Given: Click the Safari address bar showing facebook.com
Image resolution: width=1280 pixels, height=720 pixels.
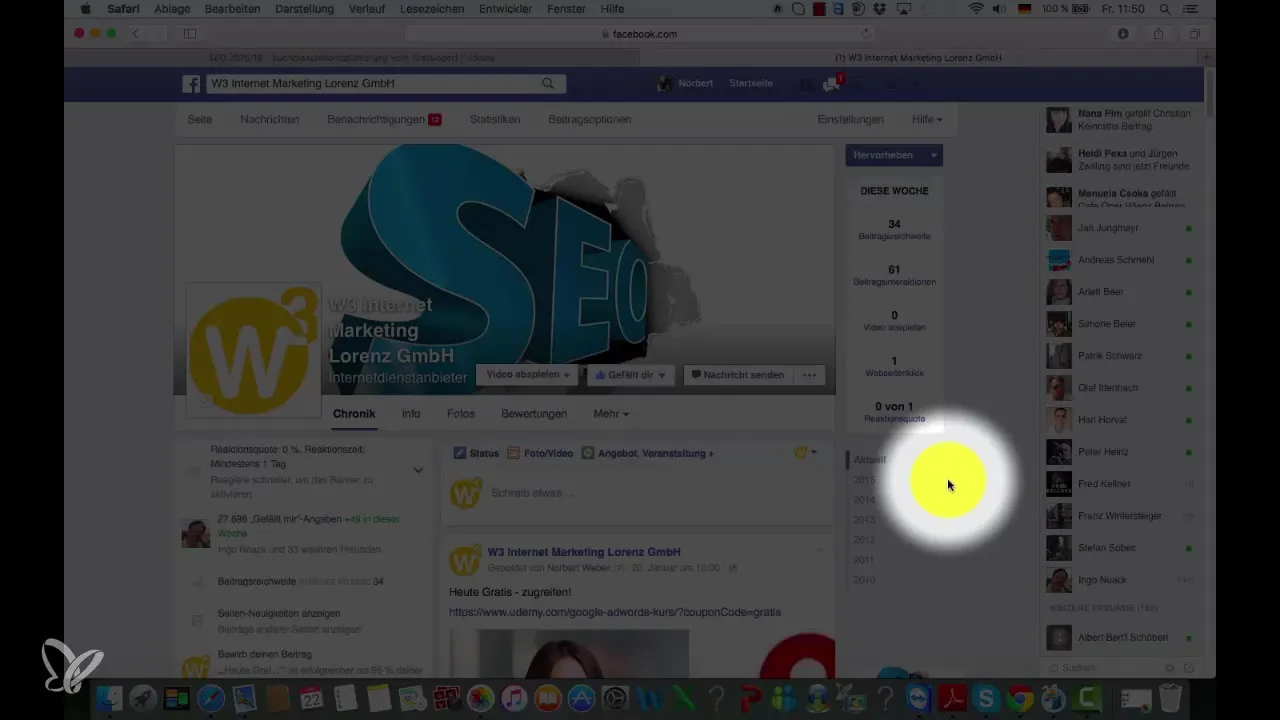Looking at the screenshot, I should 639,34.
